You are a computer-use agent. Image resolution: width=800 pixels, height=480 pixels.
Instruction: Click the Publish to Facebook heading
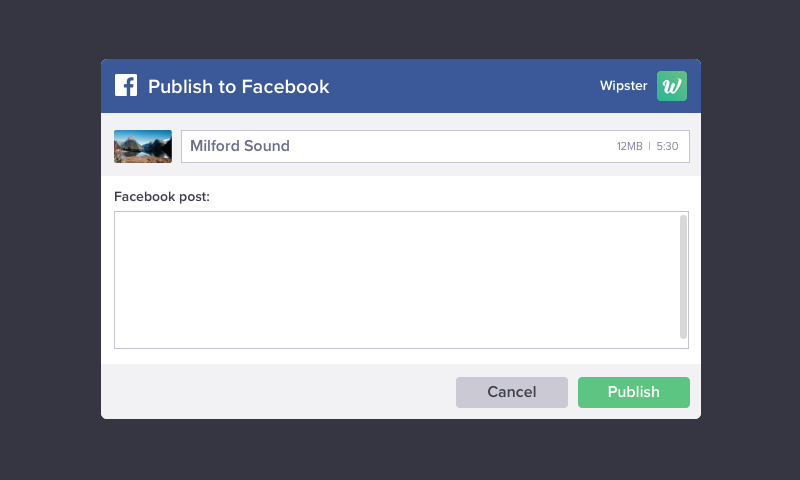[x=238, y=86]
